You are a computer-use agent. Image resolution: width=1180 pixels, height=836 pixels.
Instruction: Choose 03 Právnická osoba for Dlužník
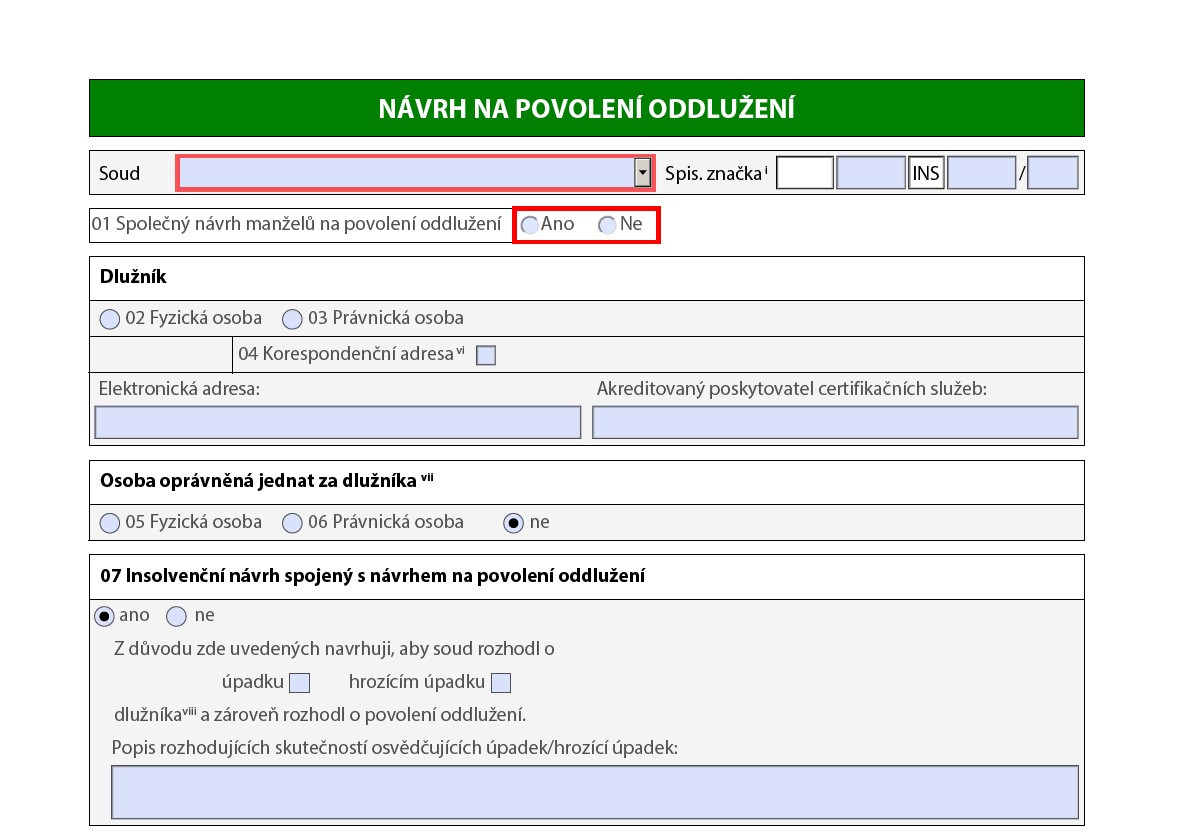click(292, 319)
